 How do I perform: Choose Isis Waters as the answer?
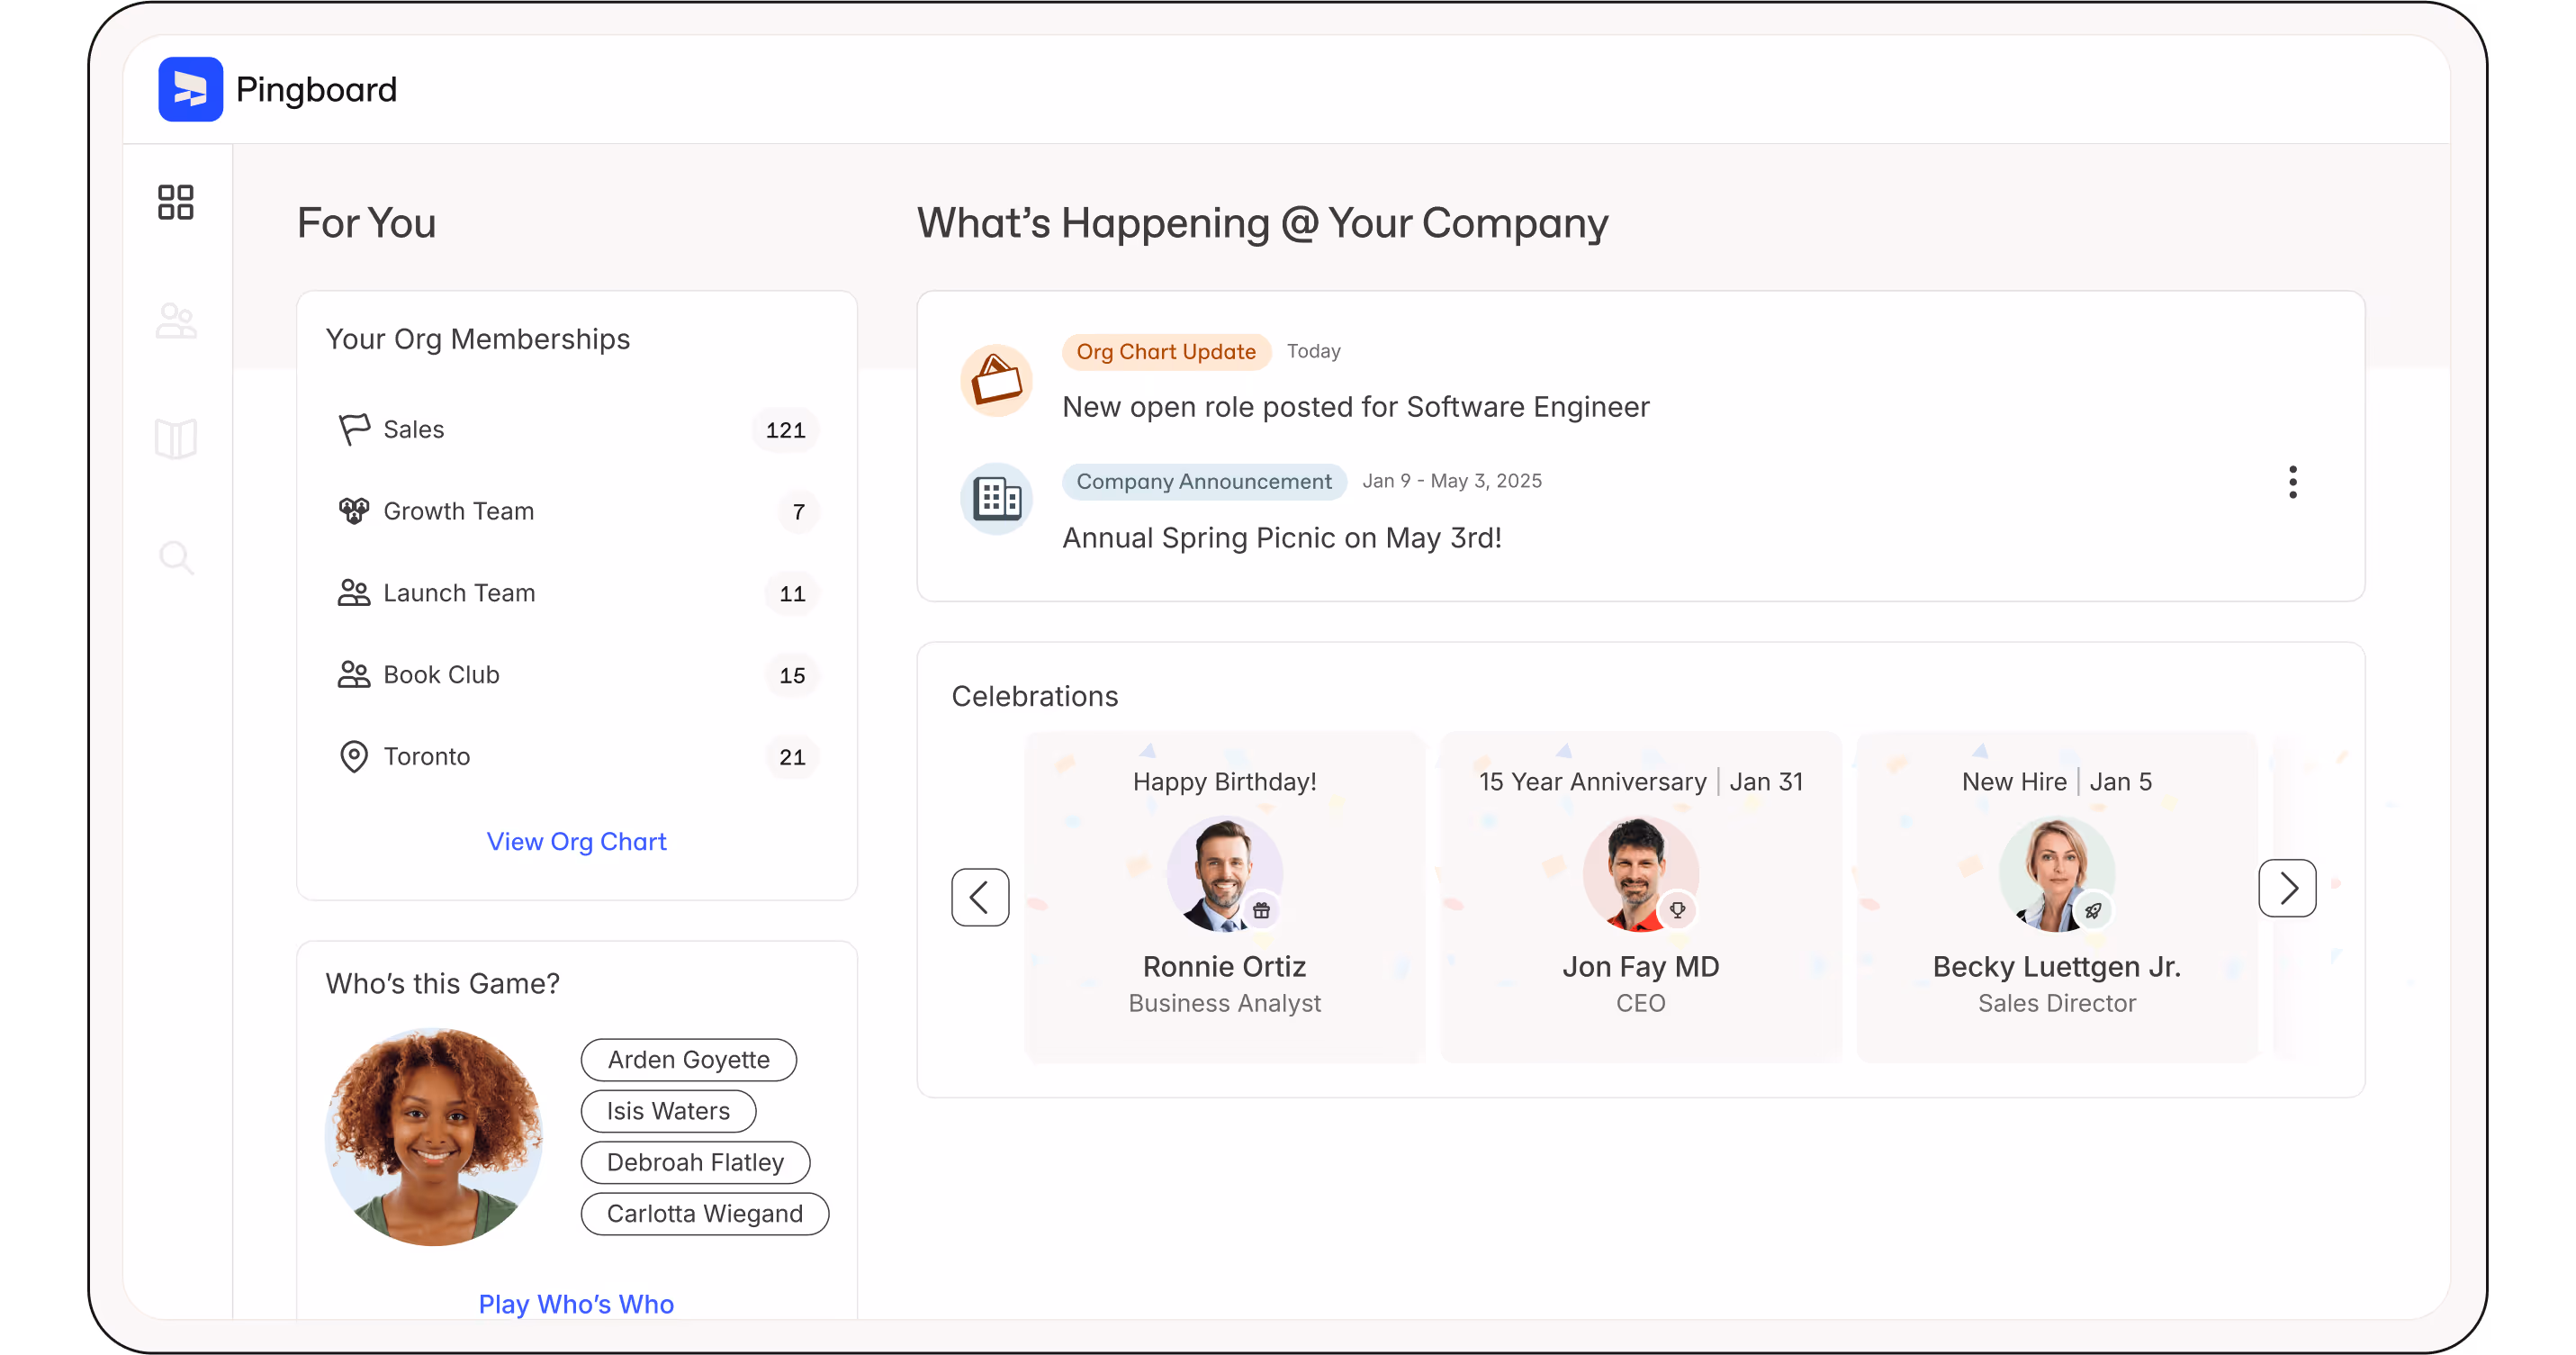coord(667,1111)
